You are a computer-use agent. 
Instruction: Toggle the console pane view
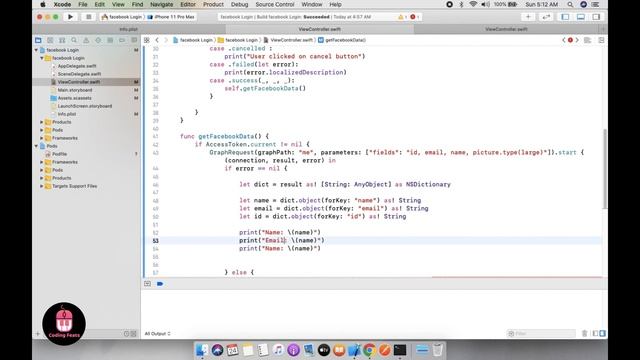602,333
